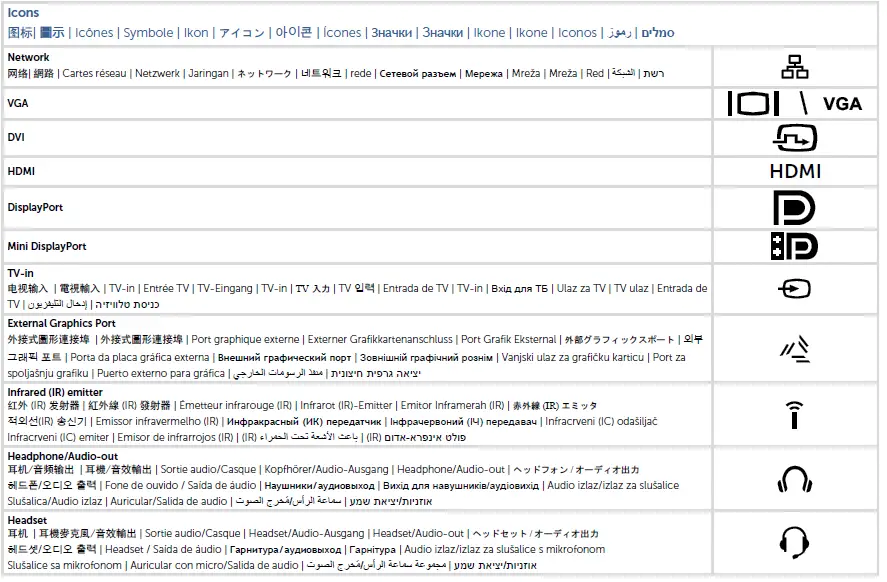The image size is (887, 582).
Task: Select 'Infrared (IR) emitter' row title
Action: (x=55, y=395)
